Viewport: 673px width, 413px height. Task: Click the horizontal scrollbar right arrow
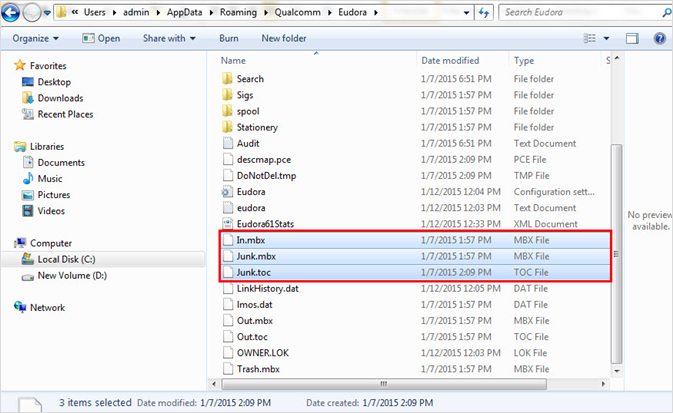click(x=603, y=384)
